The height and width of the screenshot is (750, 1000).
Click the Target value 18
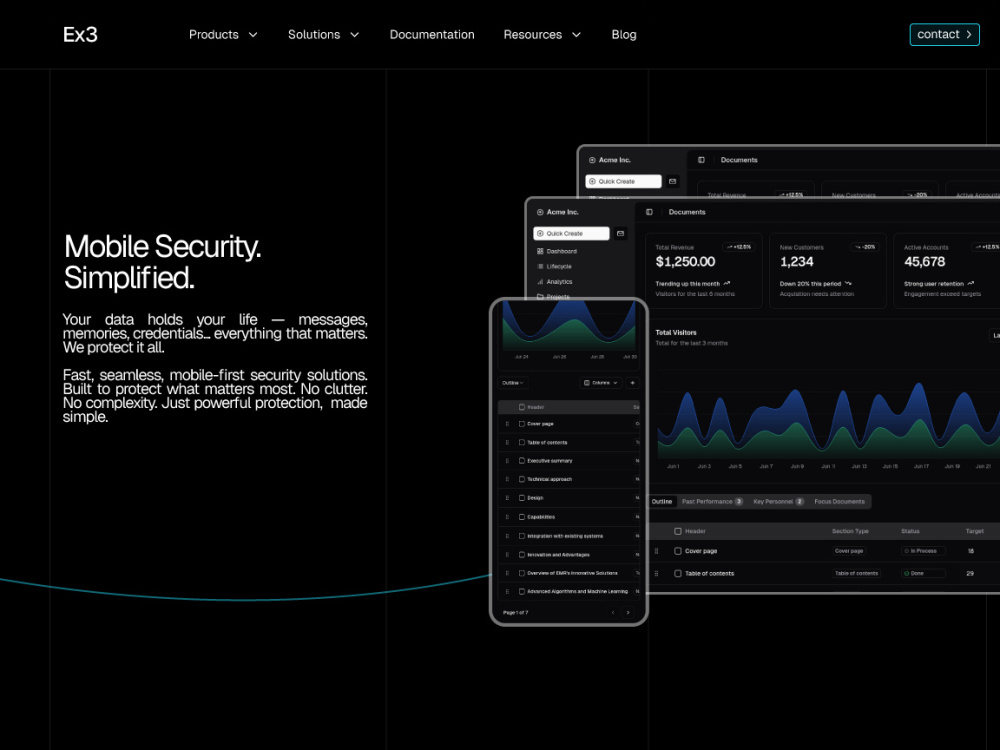(971, 551)
